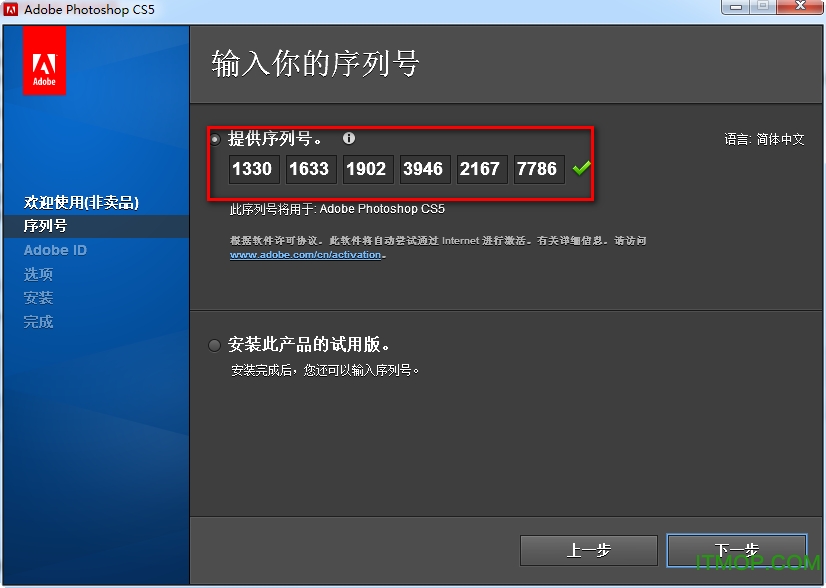Click the serial field containing 3946
The image size is (826, 588).
coord(425,169)
